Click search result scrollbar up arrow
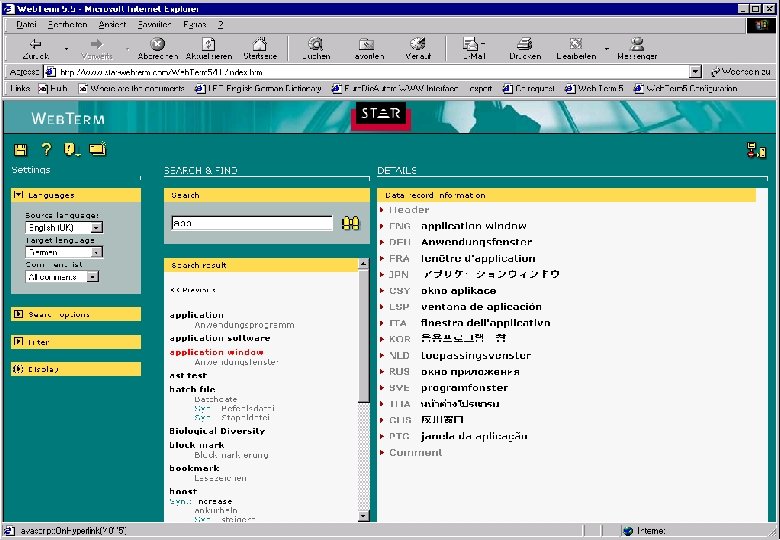Screen dimensions: 780x540 tap(363, 264)
